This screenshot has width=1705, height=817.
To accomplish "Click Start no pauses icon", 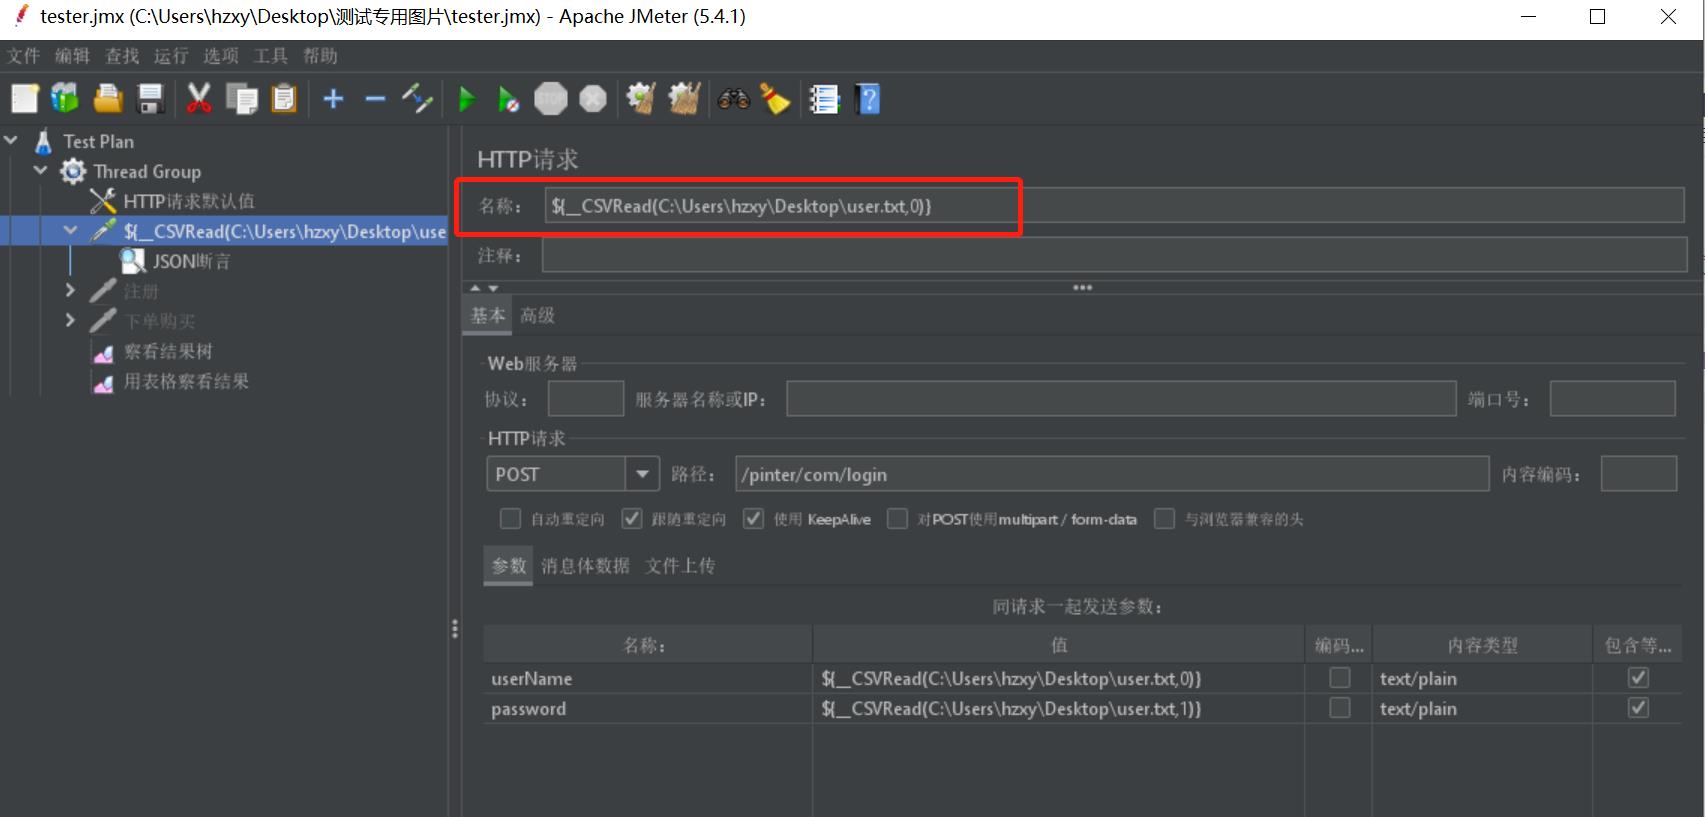I will tap(509, 99).
